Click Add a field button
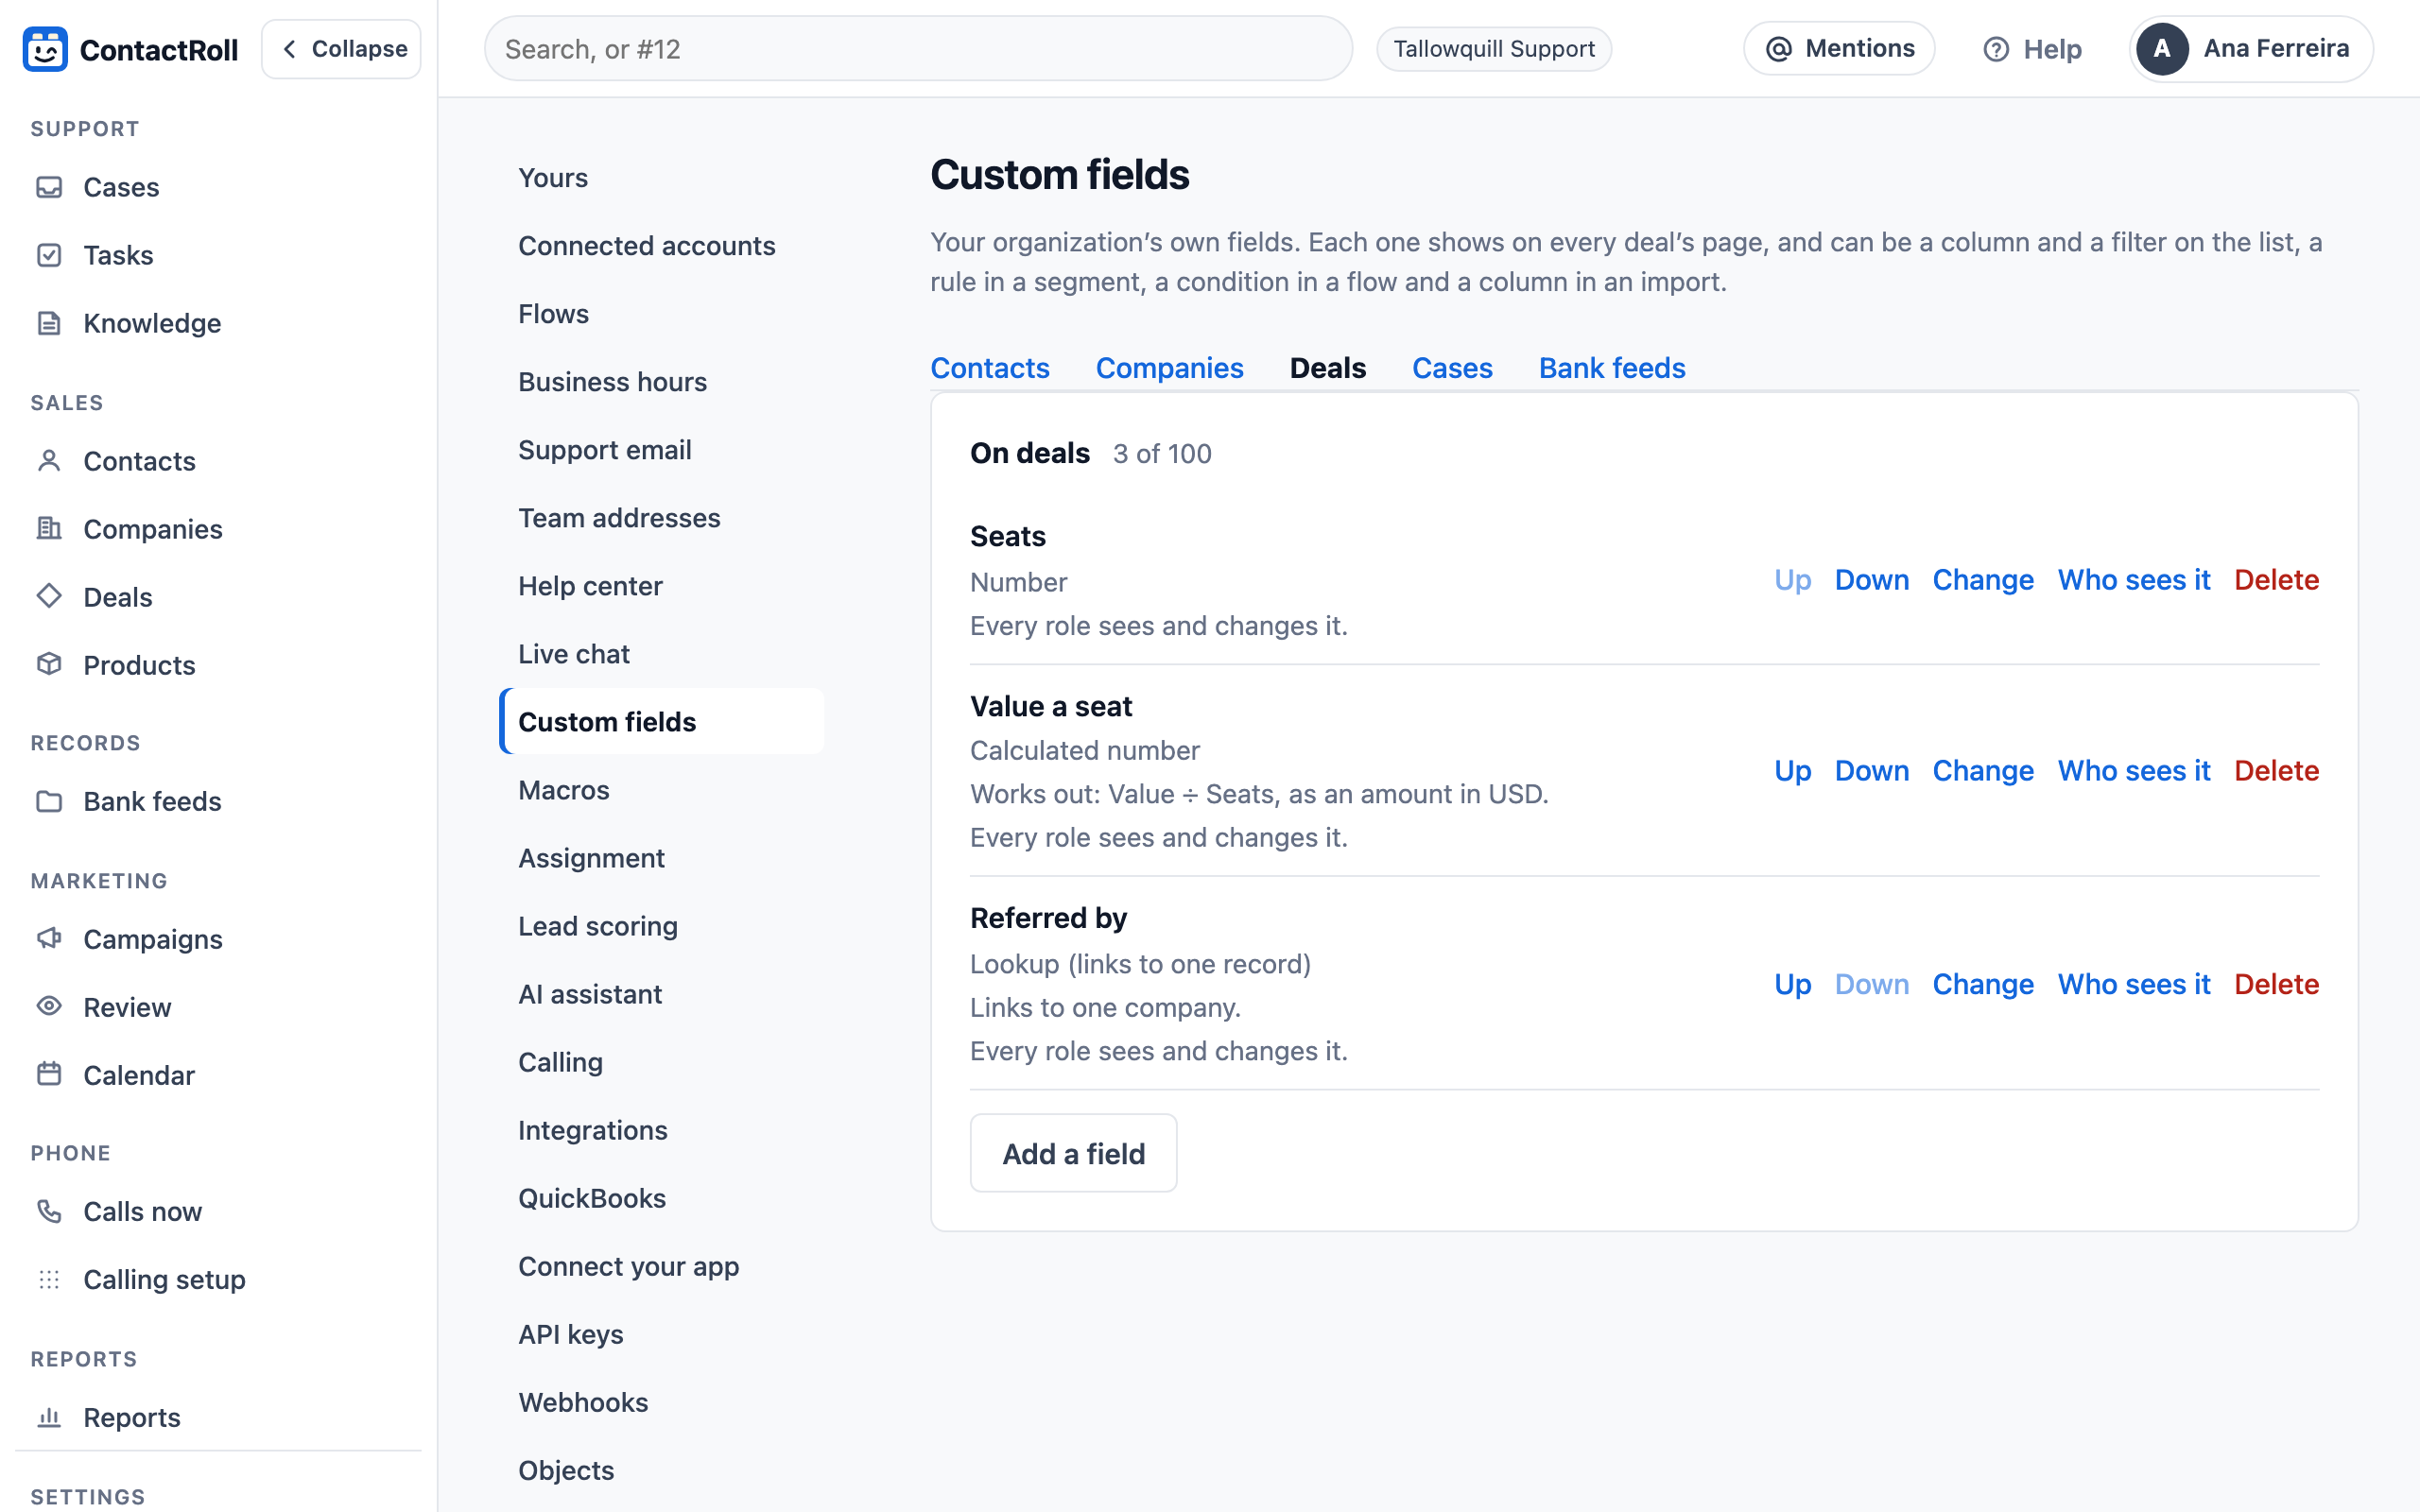The image size is (2420, 1512). (1073, 1153)
